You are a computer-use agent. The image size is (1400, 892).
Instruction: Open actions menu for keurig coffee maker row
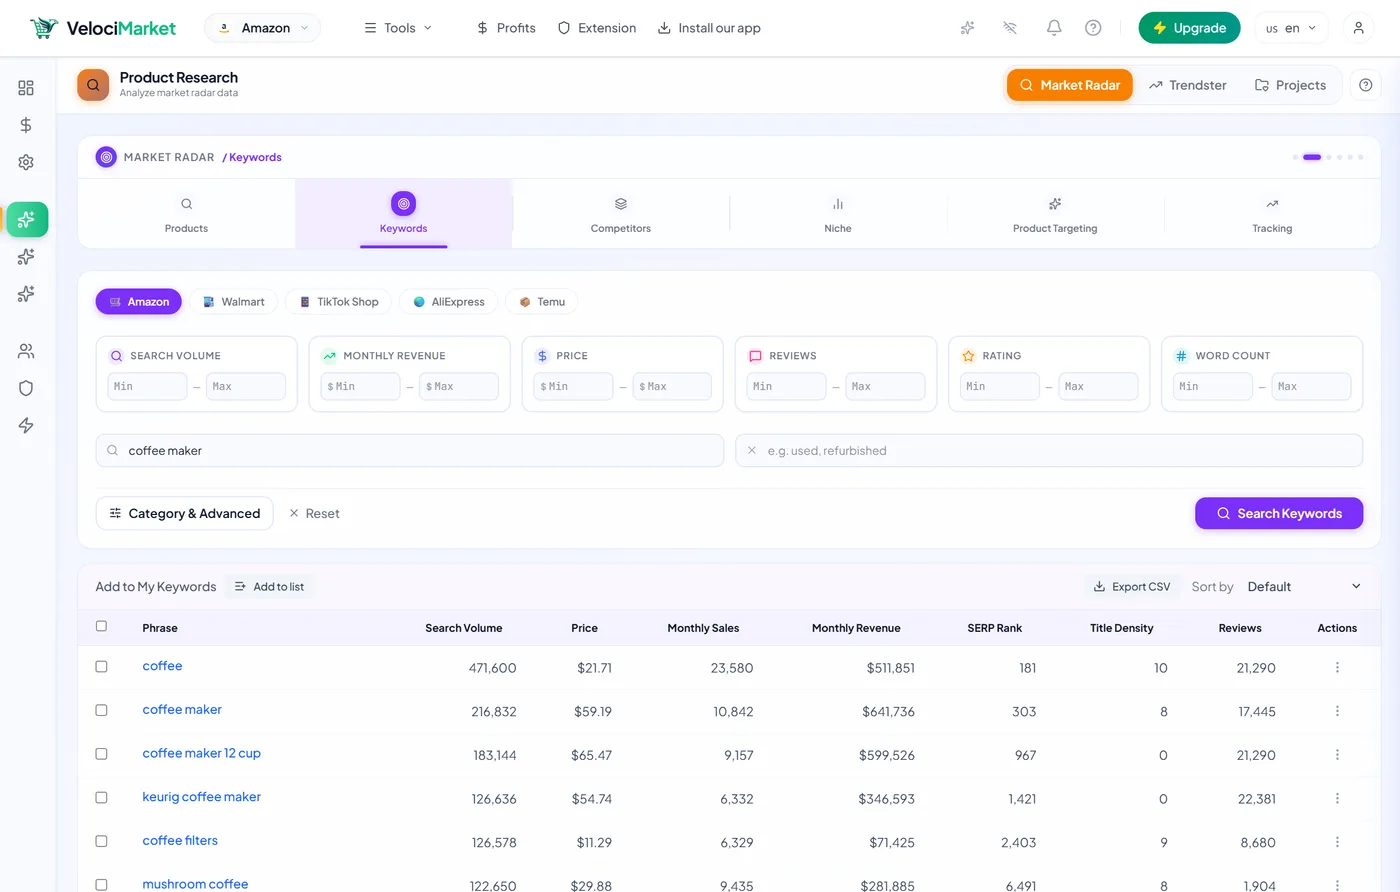[1337, 799]
